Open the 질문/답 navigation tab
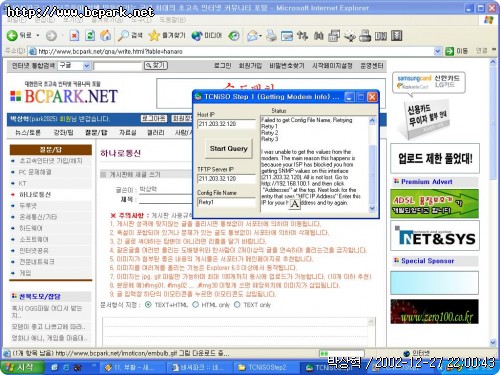 click(96, 132)
